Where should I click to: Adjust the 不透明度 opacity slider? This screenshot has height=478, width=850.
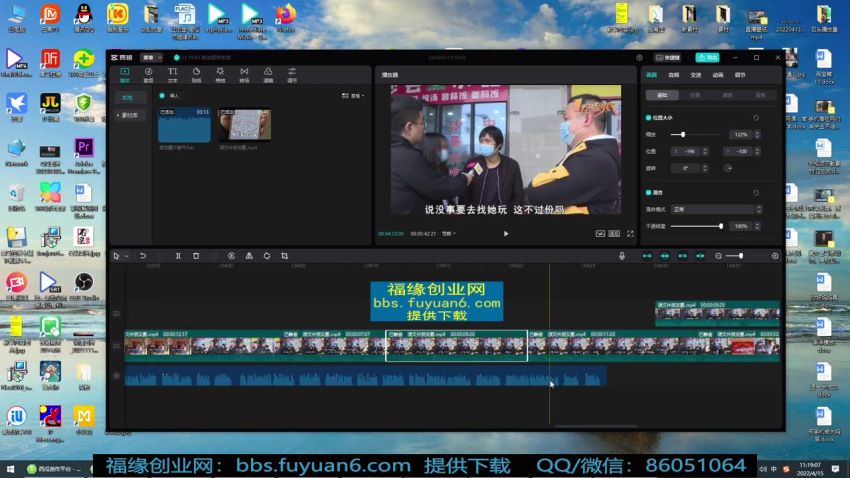click(x=696, y=226)
